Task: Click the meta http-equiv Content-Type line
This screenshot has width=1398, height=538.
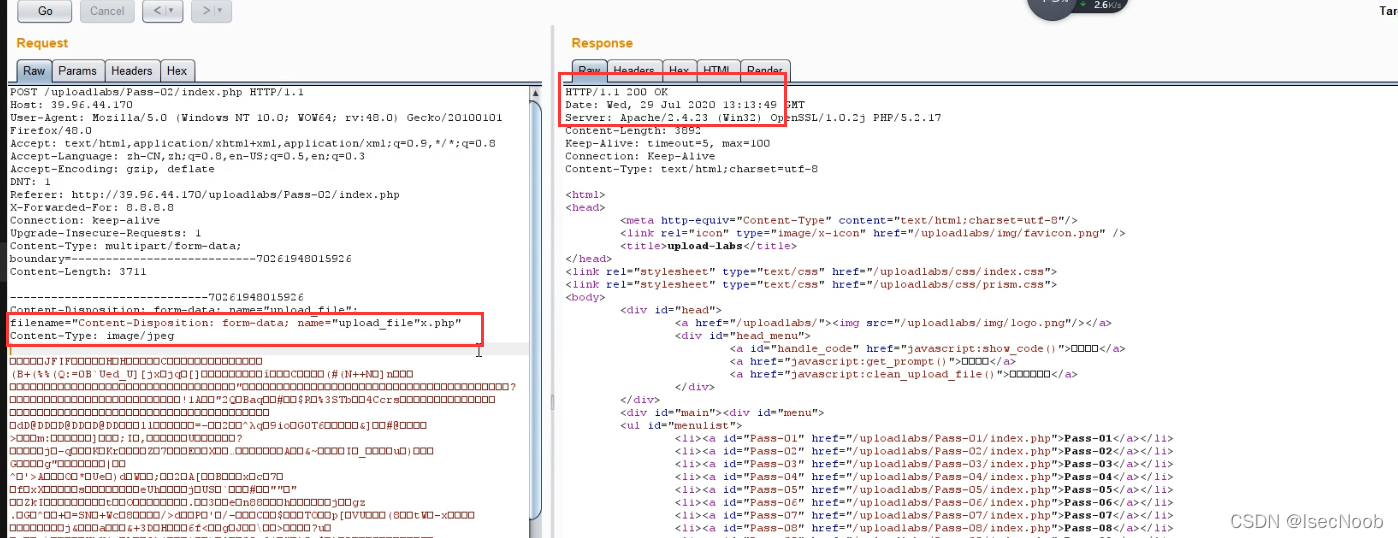Action: pyautogui.click(x=849, y=220)
